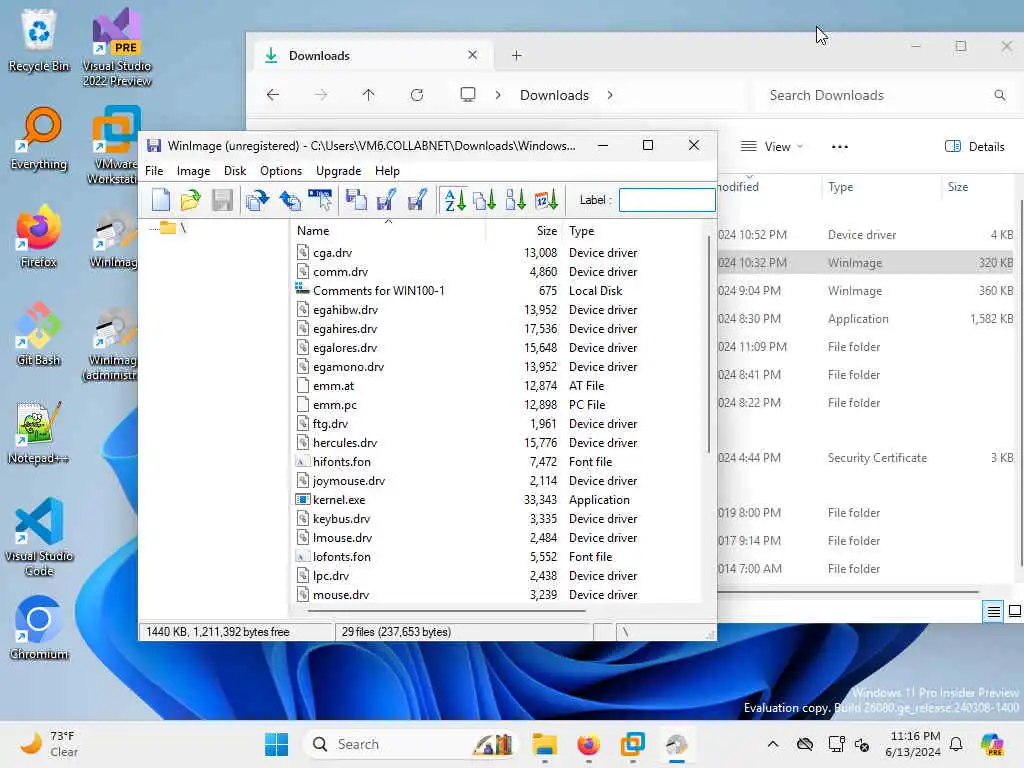1024x768 pixels.
Task: Click the Select files cursor toolbar icon
Action: [320, 200]
